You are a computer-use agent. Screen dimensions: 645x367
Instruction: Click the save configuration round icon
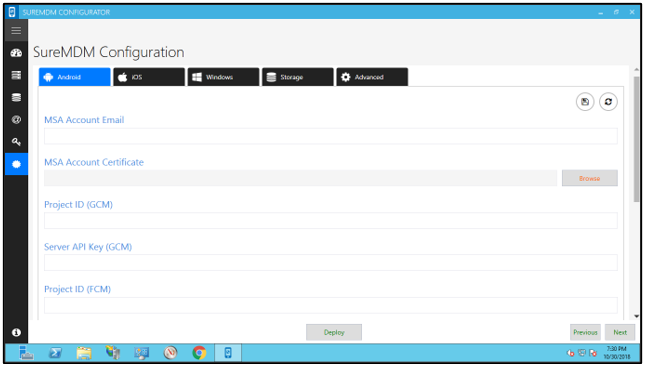point(585,102)
